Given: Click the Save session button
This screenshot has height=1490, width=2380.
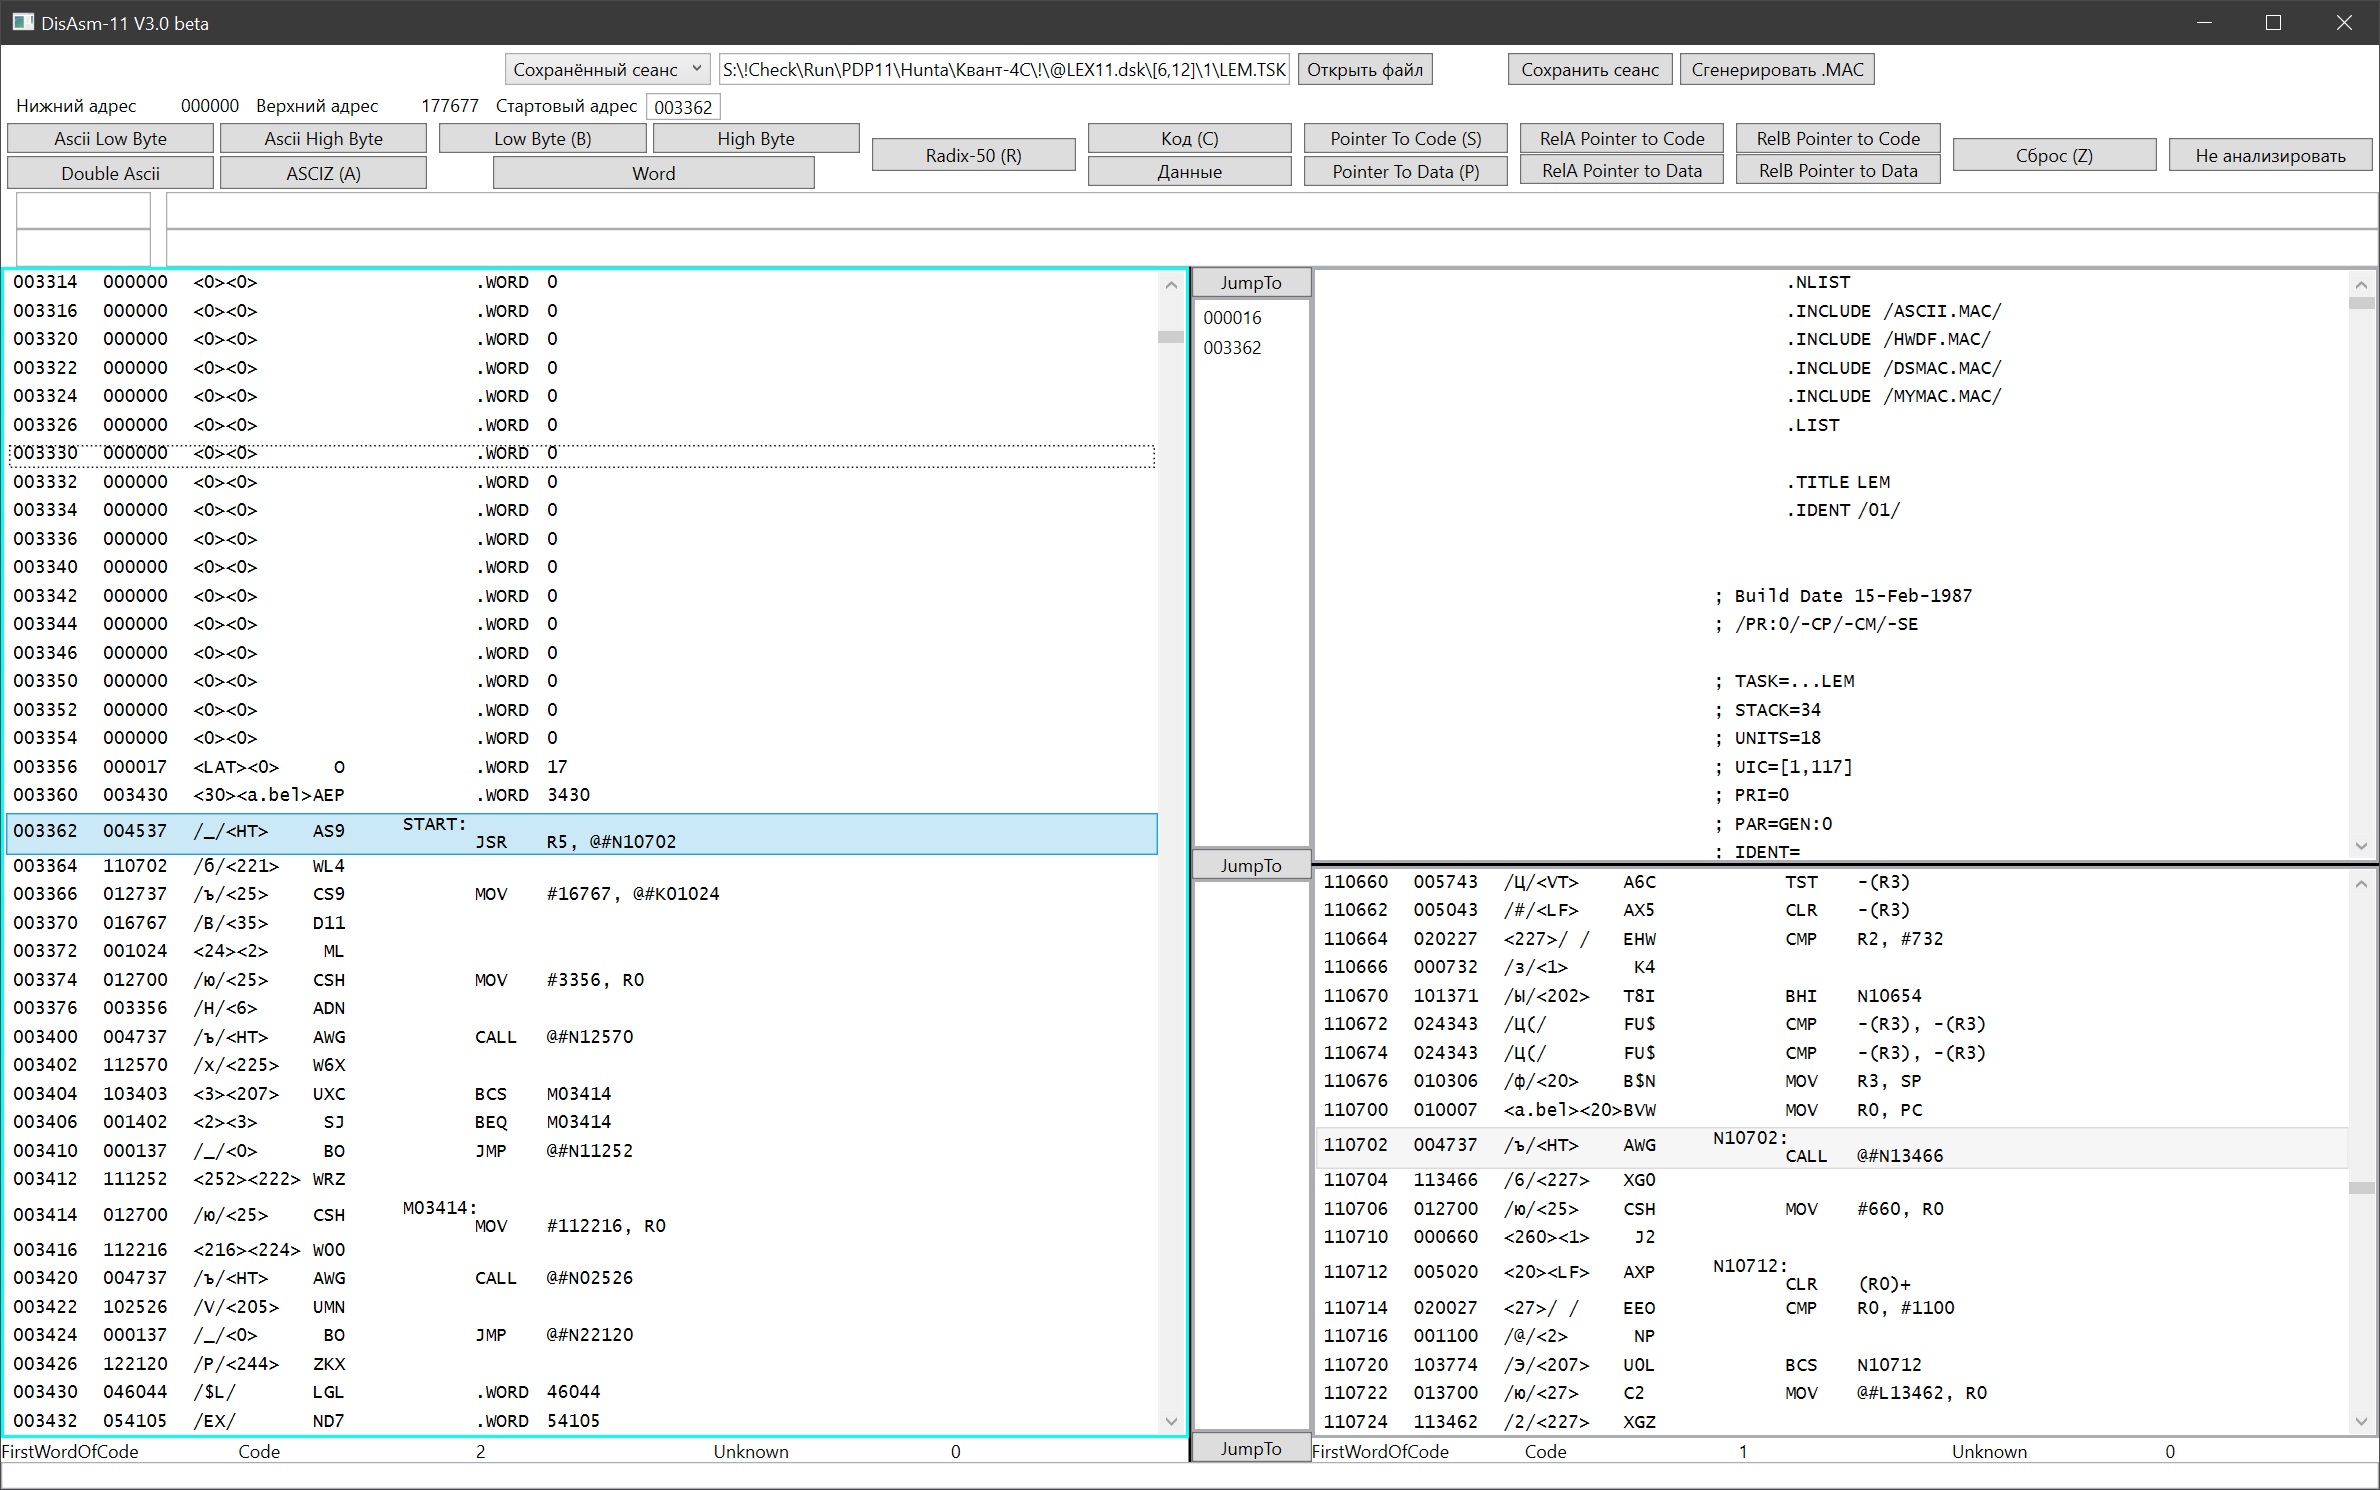Looking at the screenshot, I should 1589,69.
